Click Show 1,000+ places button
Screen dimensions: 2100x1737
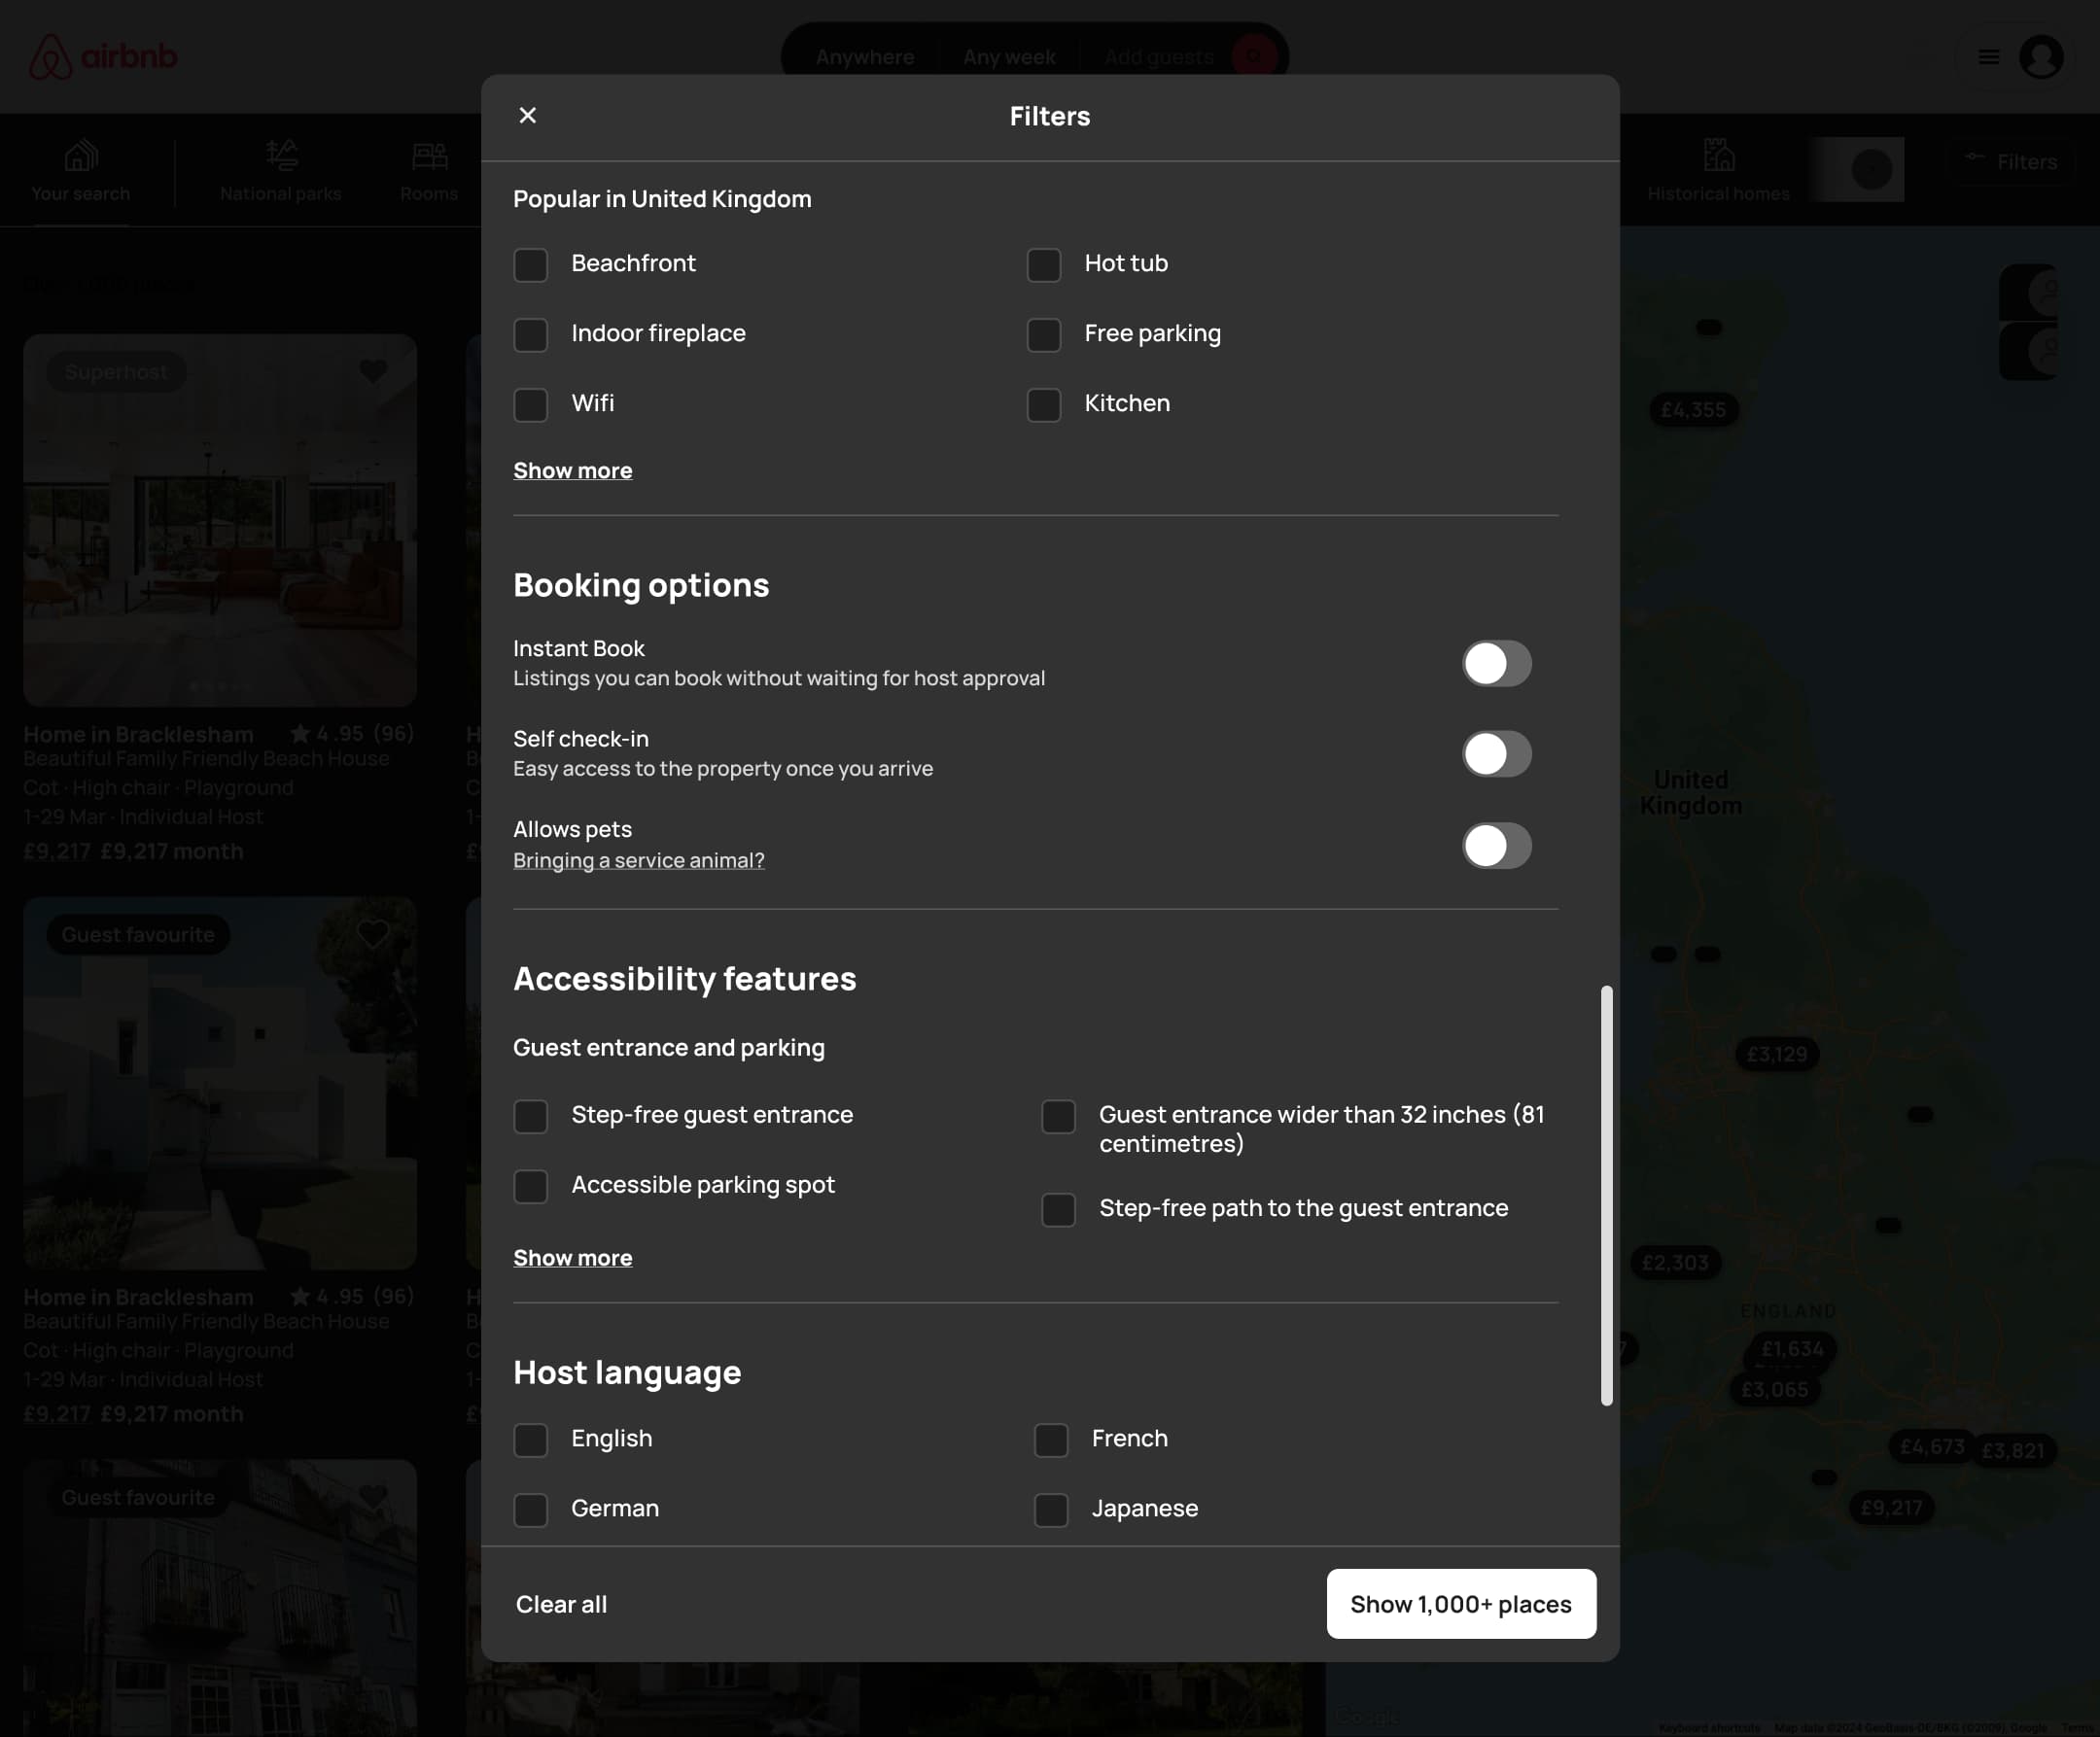coord(1461,1604)
